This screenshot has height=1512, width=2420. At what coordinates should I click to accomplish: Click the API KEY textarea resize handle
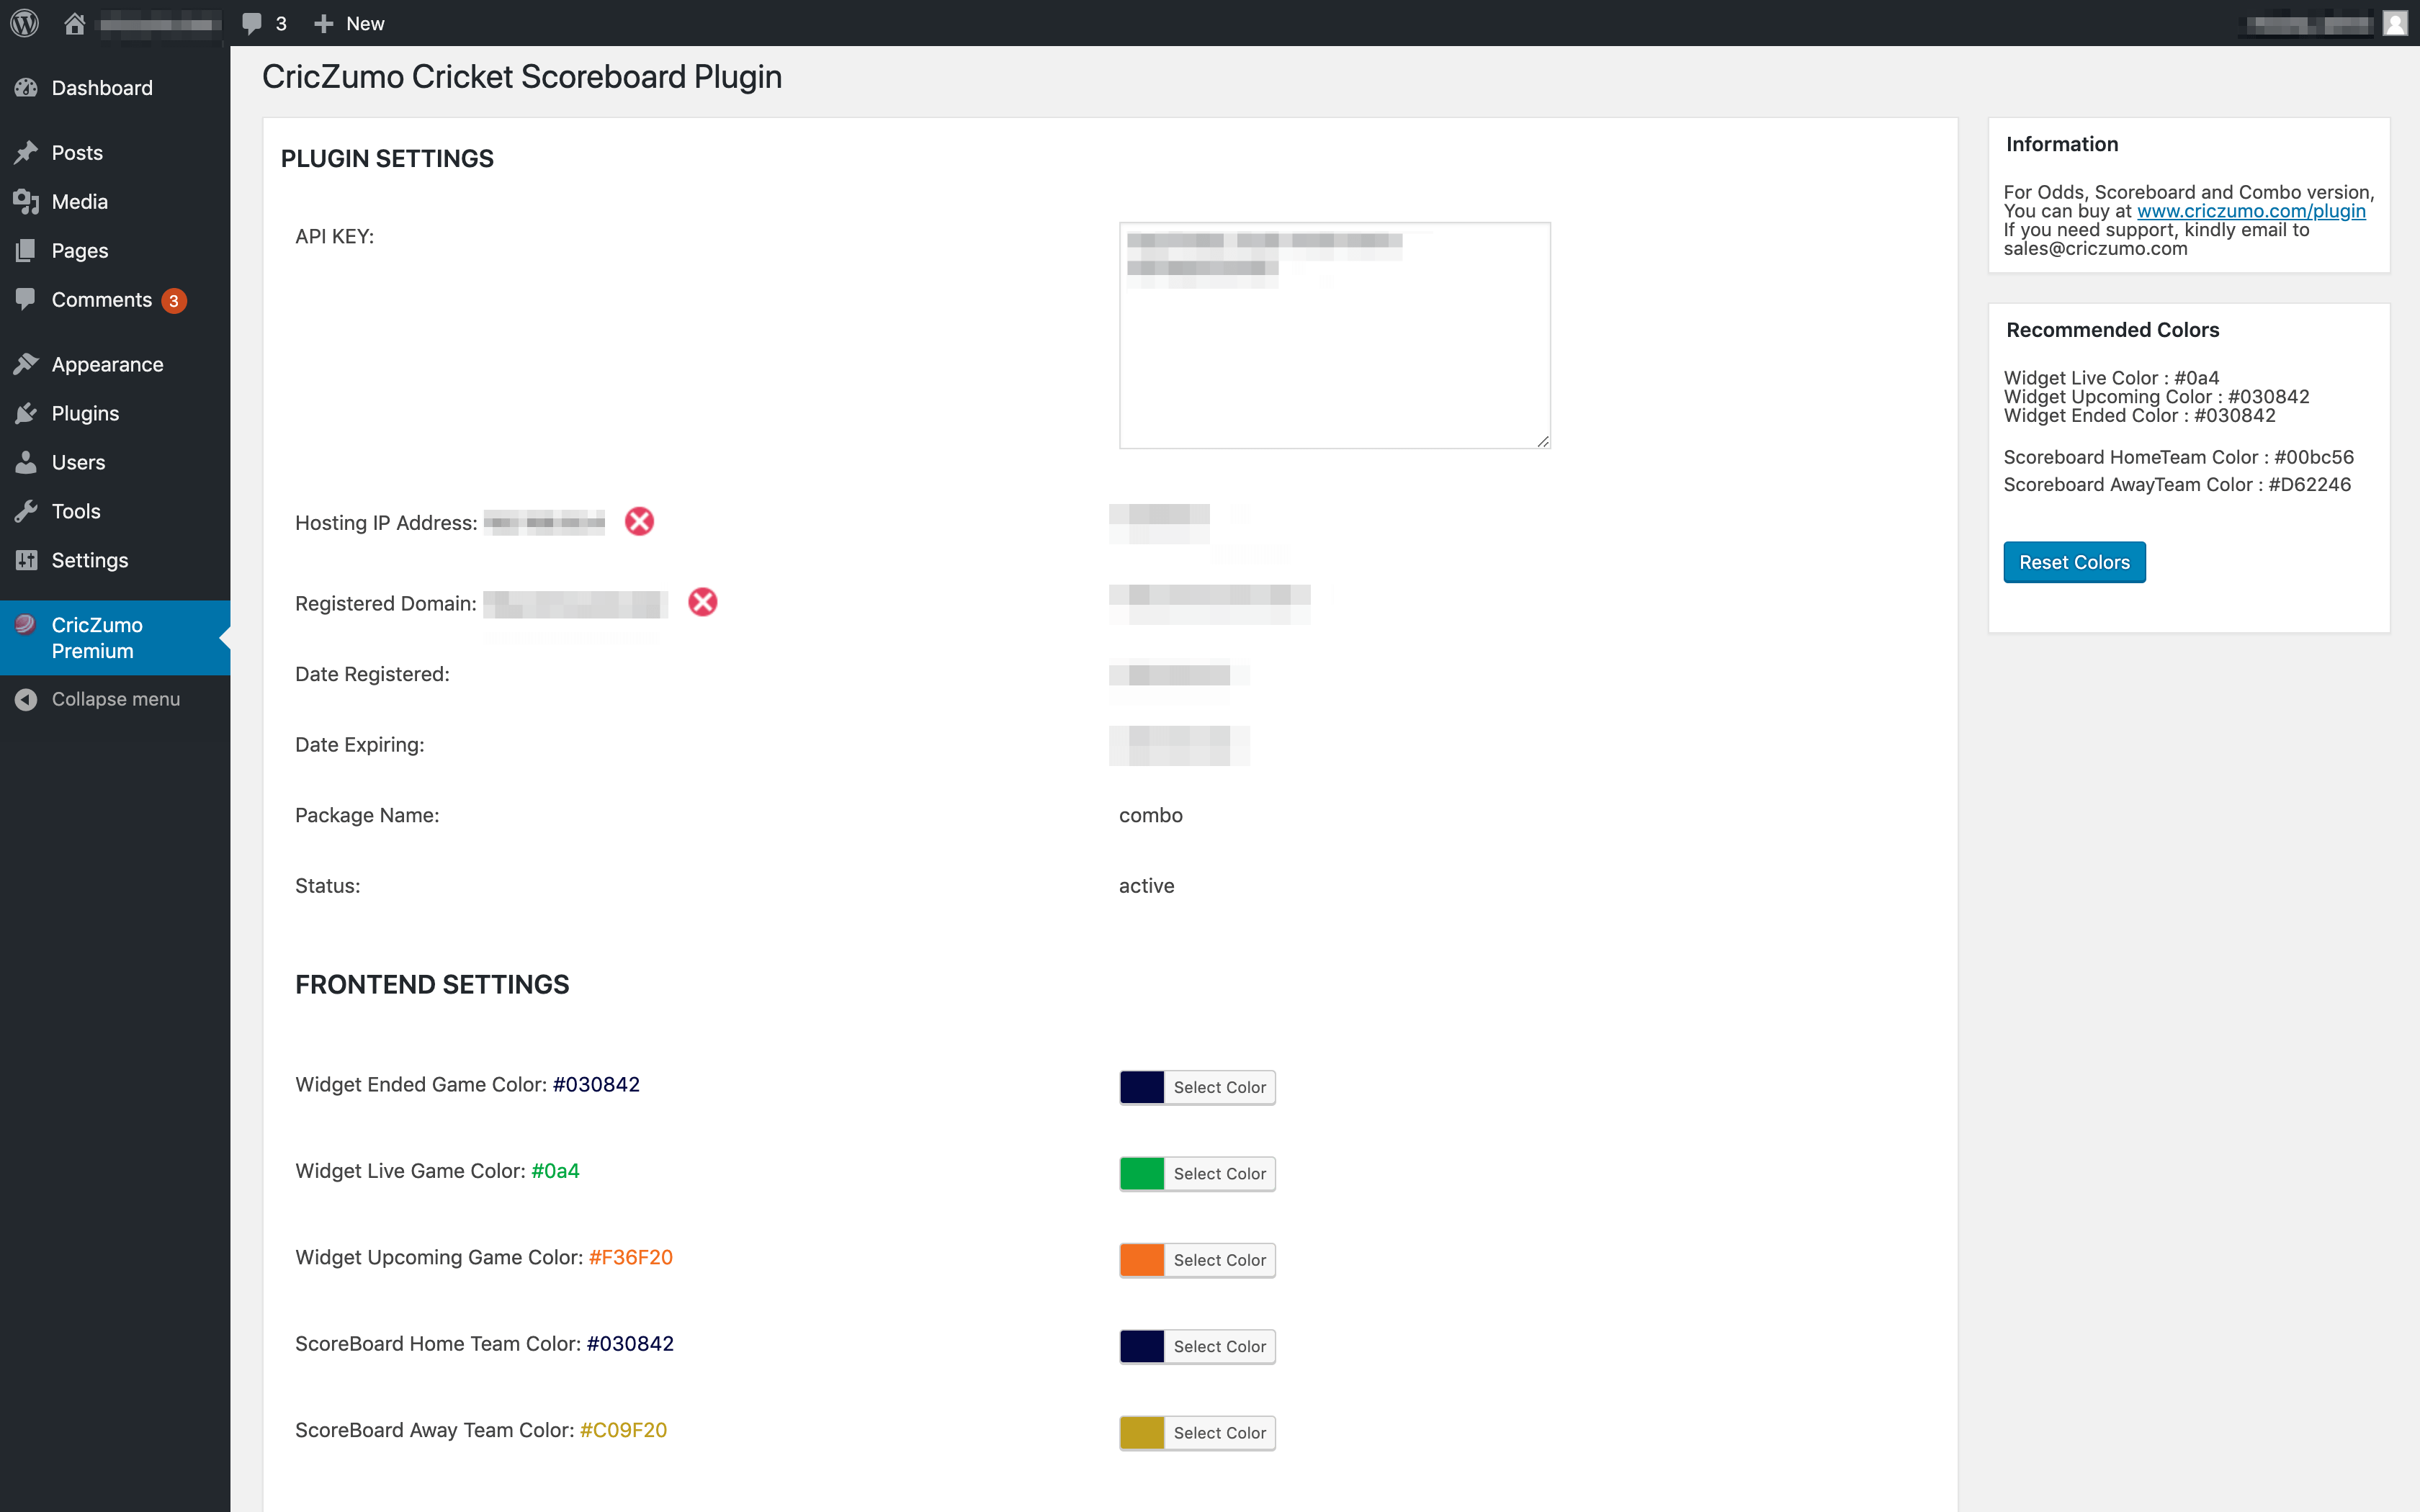(x=1543, y=441)
